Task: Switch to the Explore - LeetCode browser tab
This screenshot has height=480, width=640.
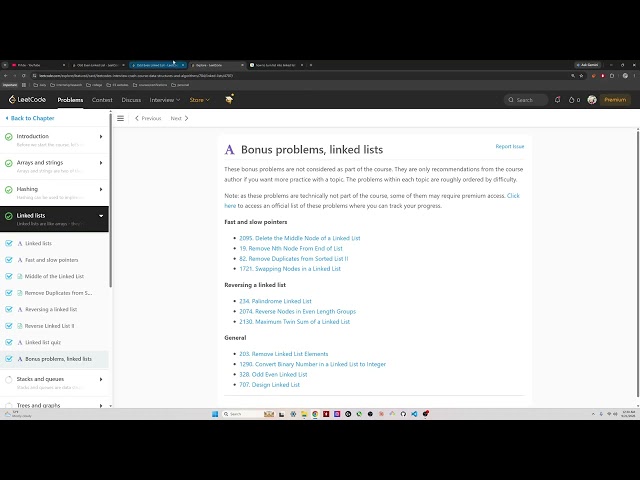Action: tap(217, 65)
